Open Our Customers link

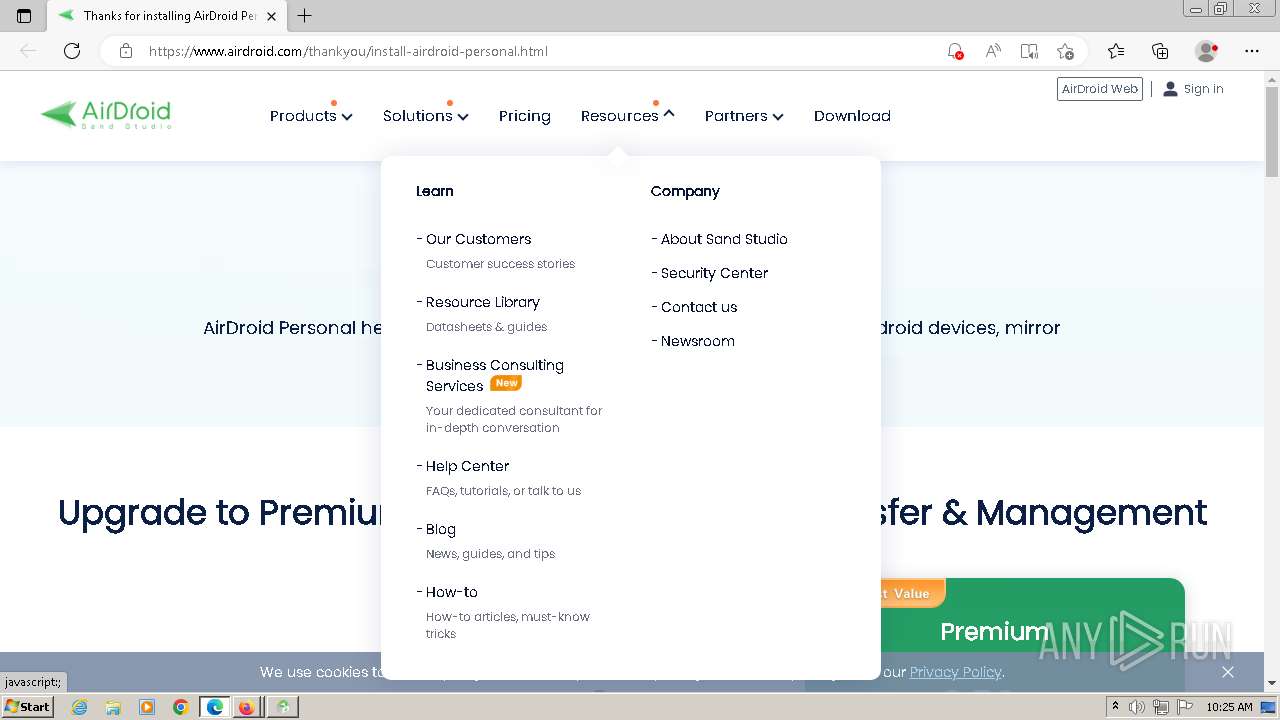(x=478, y=239)
